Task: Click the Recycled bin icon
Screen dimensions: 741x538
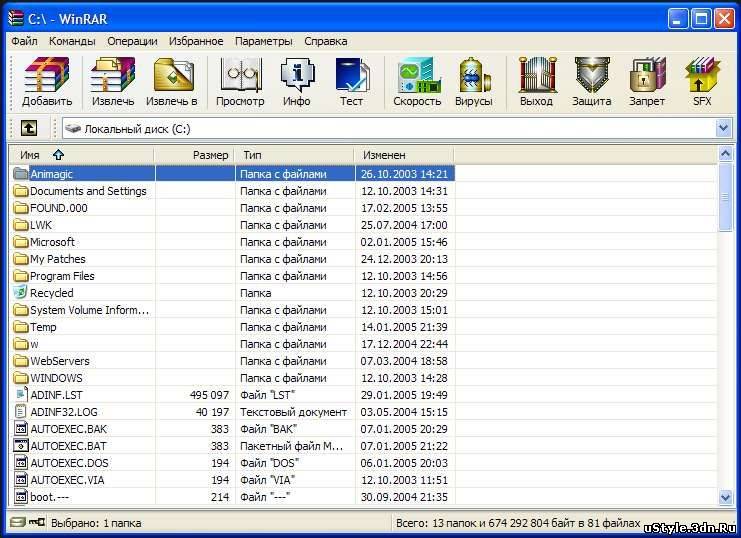Action: coord(20,292)
